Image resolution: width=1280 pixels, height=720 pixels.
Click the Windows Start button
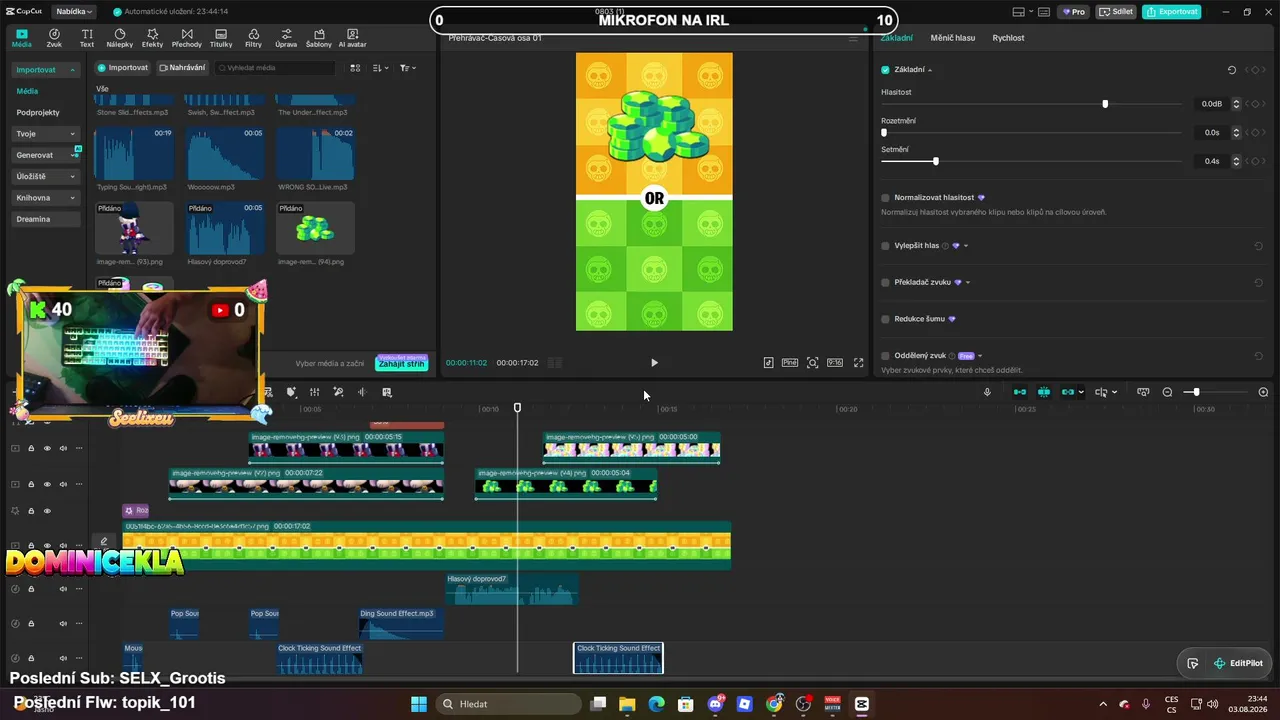tap(419, 704)
